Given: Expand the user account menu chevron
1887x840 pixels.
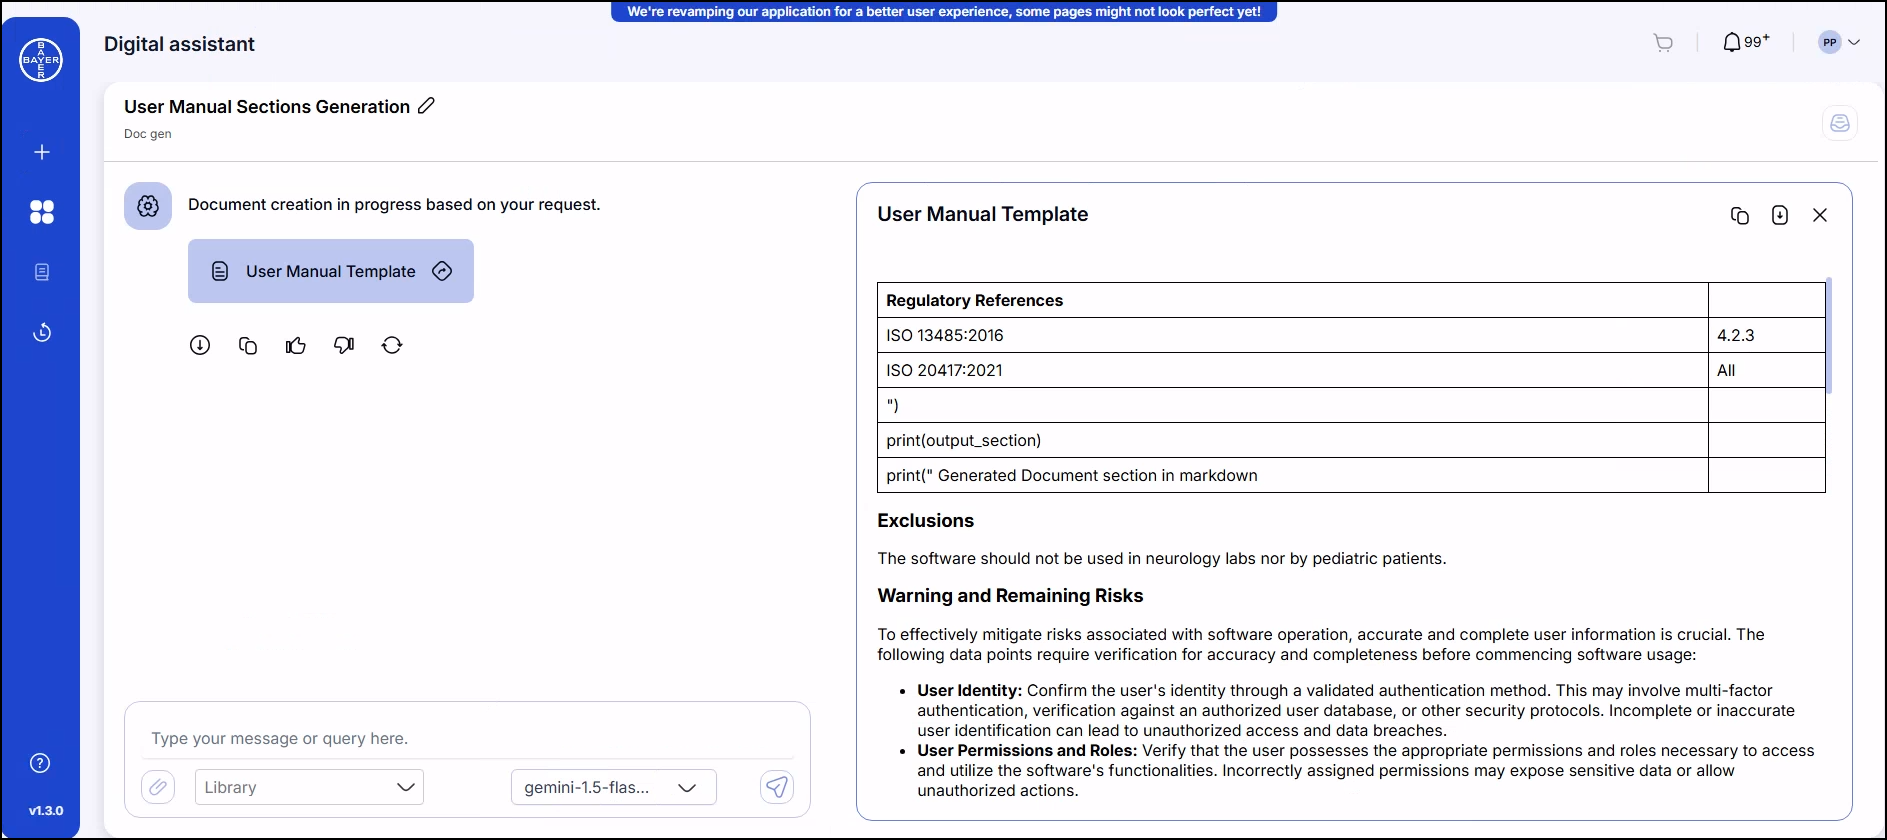Looking at the screenshot, I should pyautogui.click(x=1854, y=42).
